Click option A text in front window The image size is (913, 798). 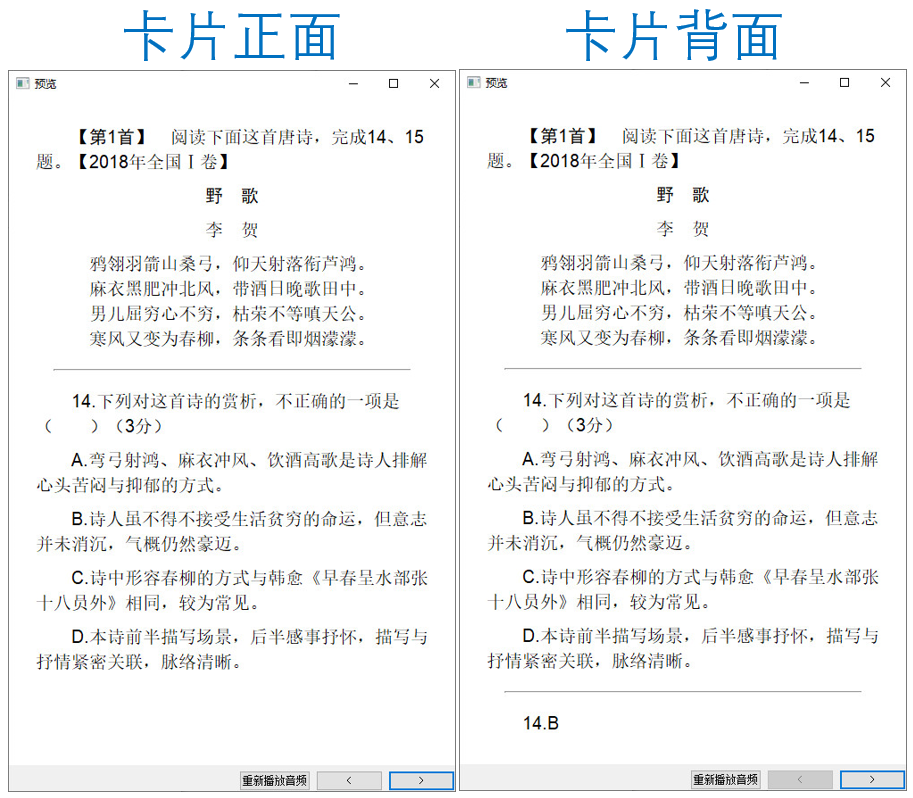pyautogui.click(x=232, y=472)
